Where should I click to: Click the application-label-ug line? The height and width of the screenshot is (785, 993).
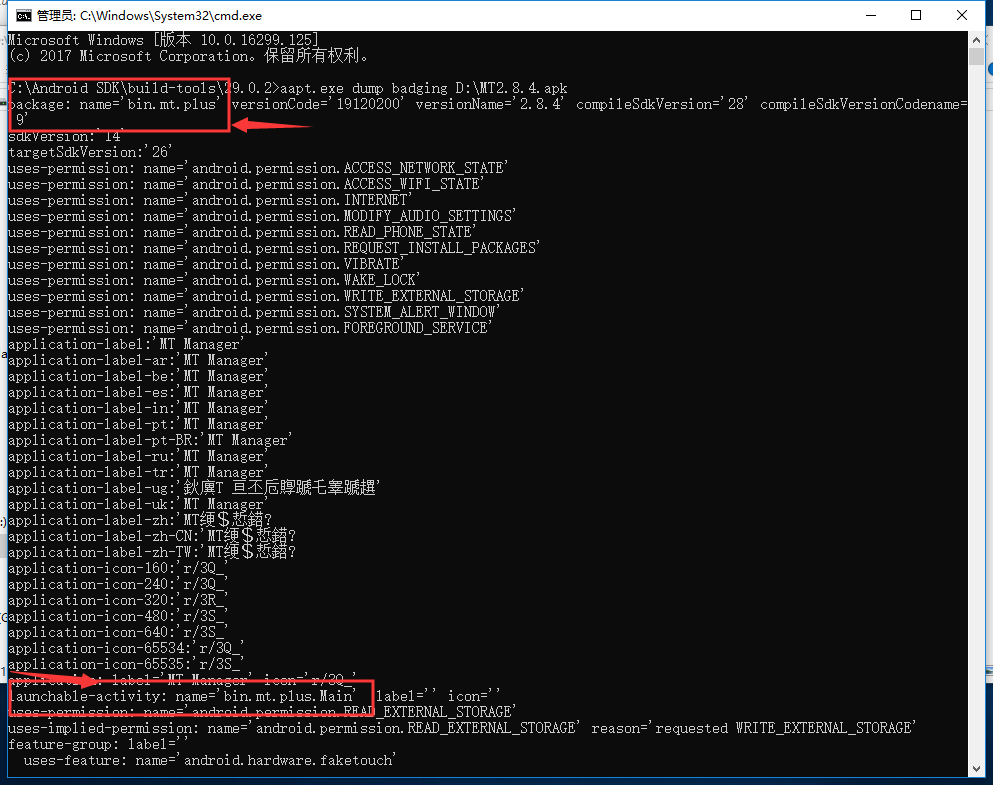click(x=194, y=488)
